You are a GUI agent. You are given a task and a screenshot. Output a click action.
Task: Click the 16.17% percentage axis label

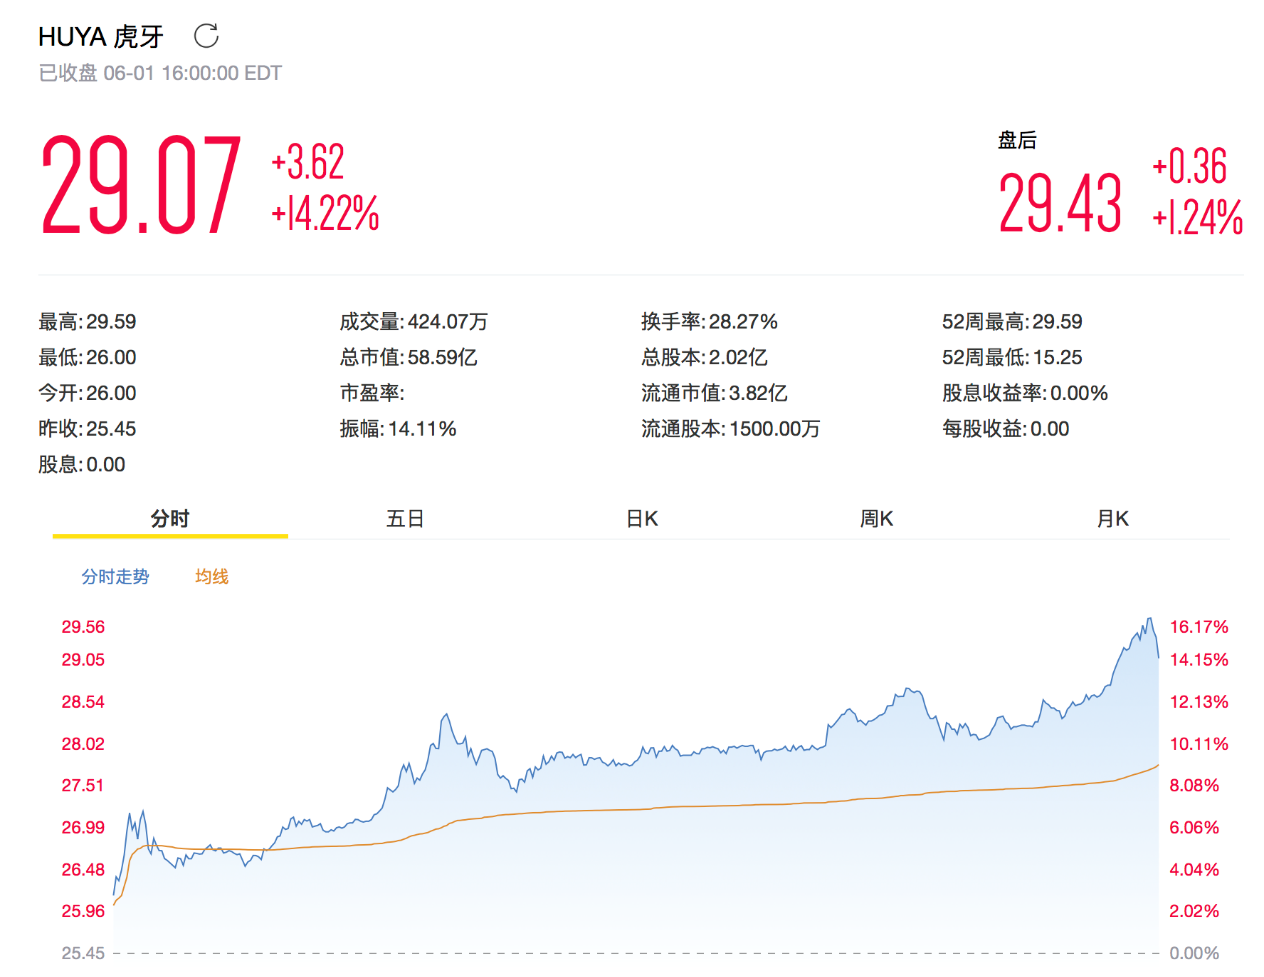pos(1199,627)
